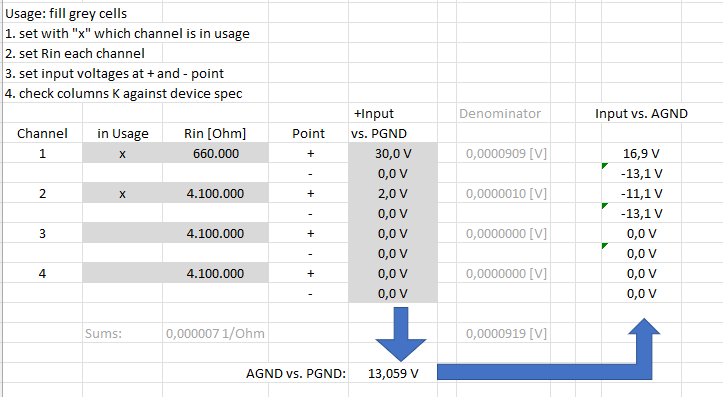
Task: Click the "x" usage cell for channel 1
Action: tap(123, 154)
